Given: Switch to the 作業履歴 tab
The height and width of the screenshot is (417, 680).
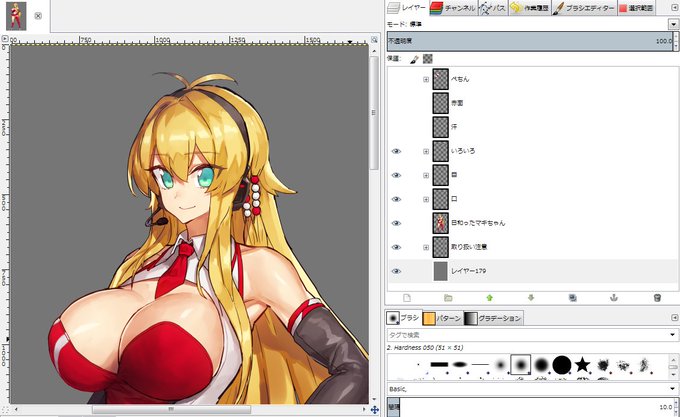Looking at the screenshot, I should click(x=530, y=8).
